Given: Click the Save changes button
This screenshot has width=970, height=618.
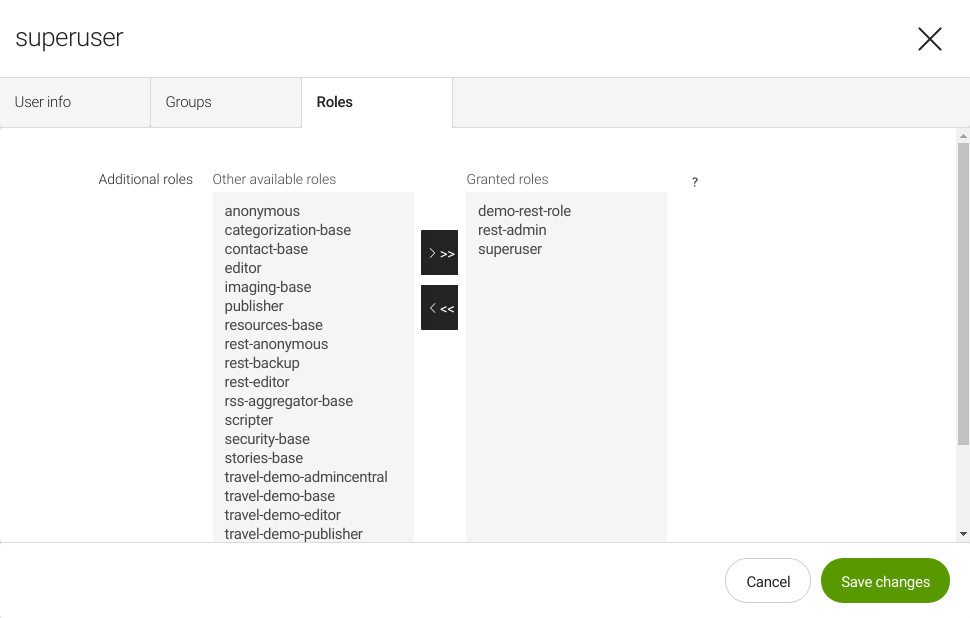Looking at the screenshot, I should point(884,581).
